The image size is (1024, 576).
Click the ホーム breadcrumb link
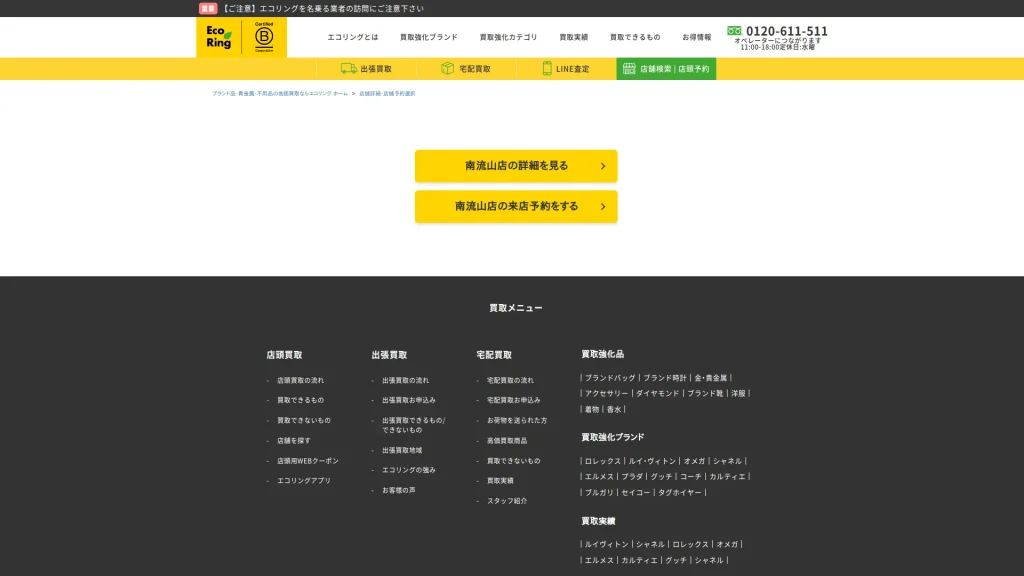point(341,93)
